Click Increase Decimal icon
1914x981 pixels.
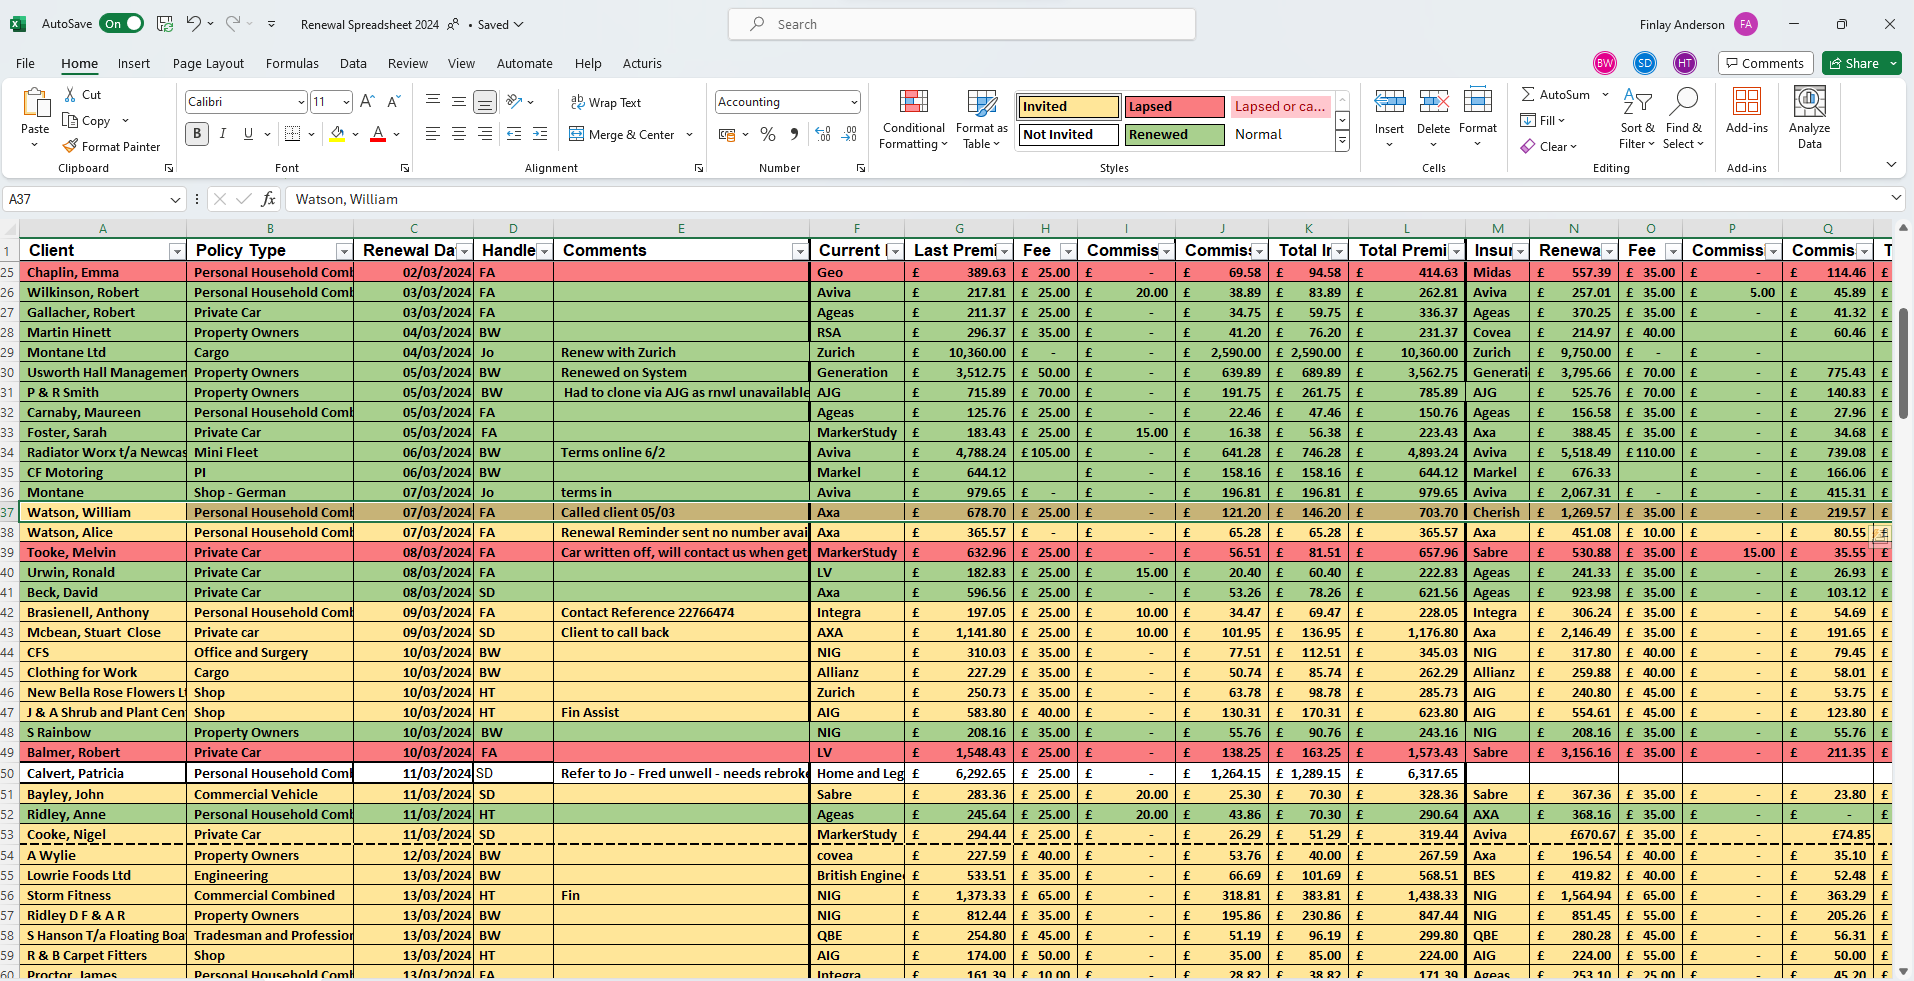823,134
